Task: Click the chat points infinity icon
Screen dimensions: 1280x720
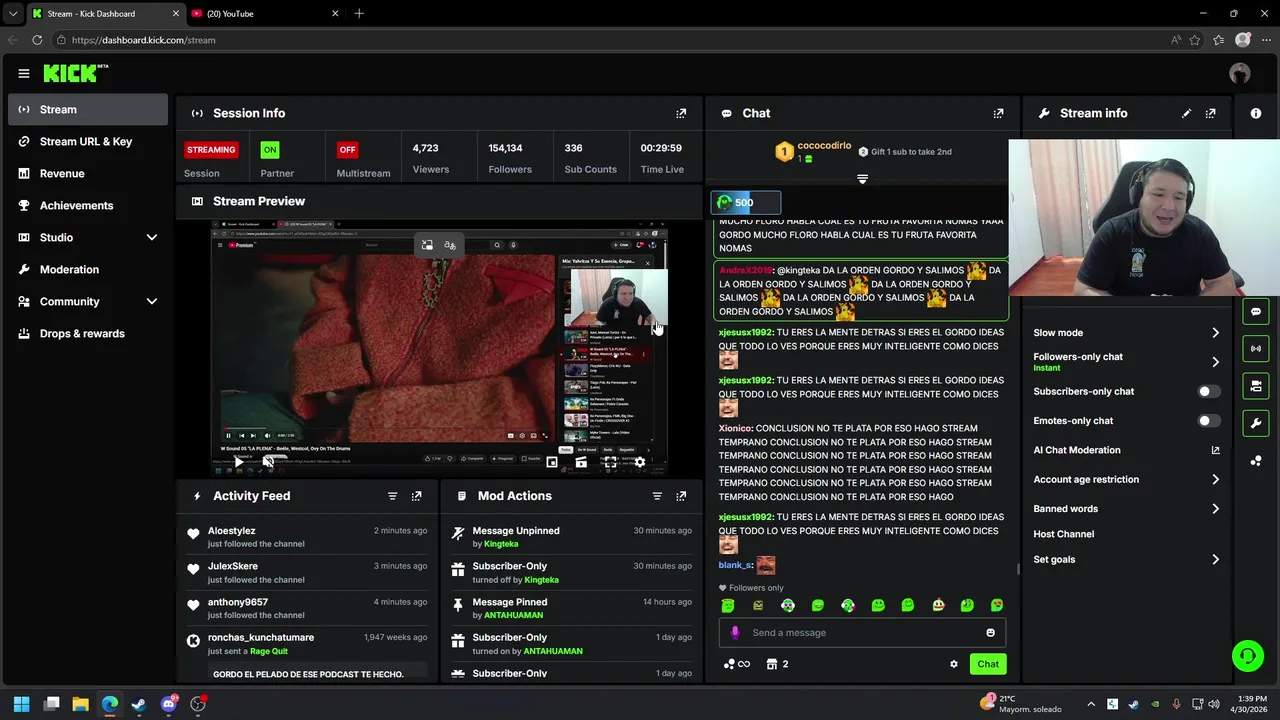Action: click(x=736, y=664)
